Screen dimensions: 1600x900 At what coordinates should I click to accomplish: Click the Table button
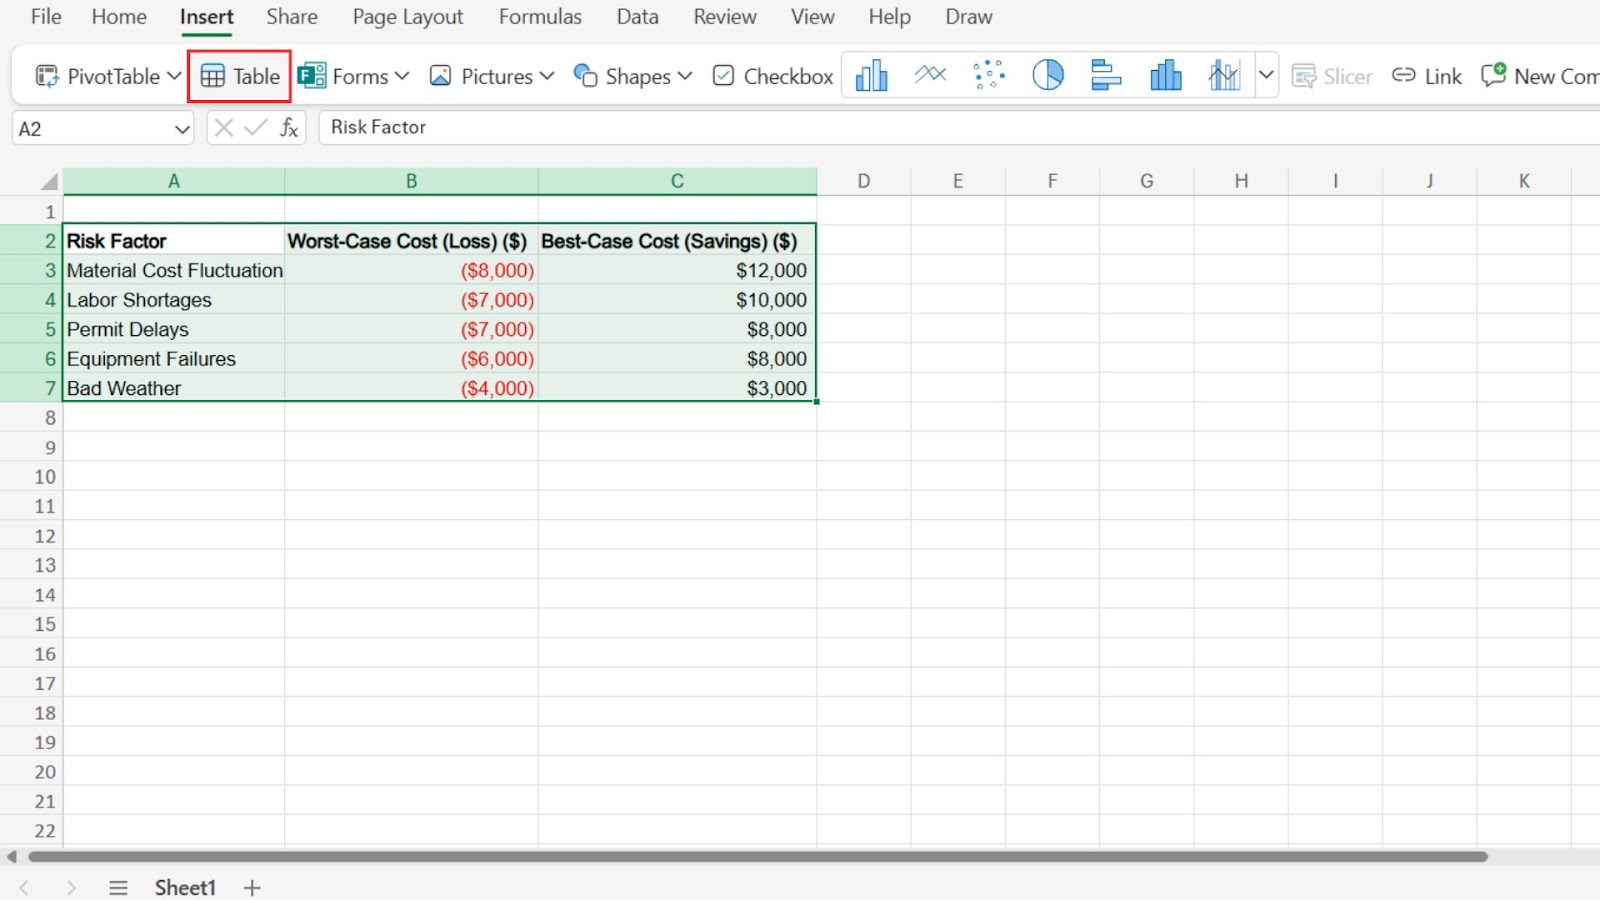pos(240,77)
